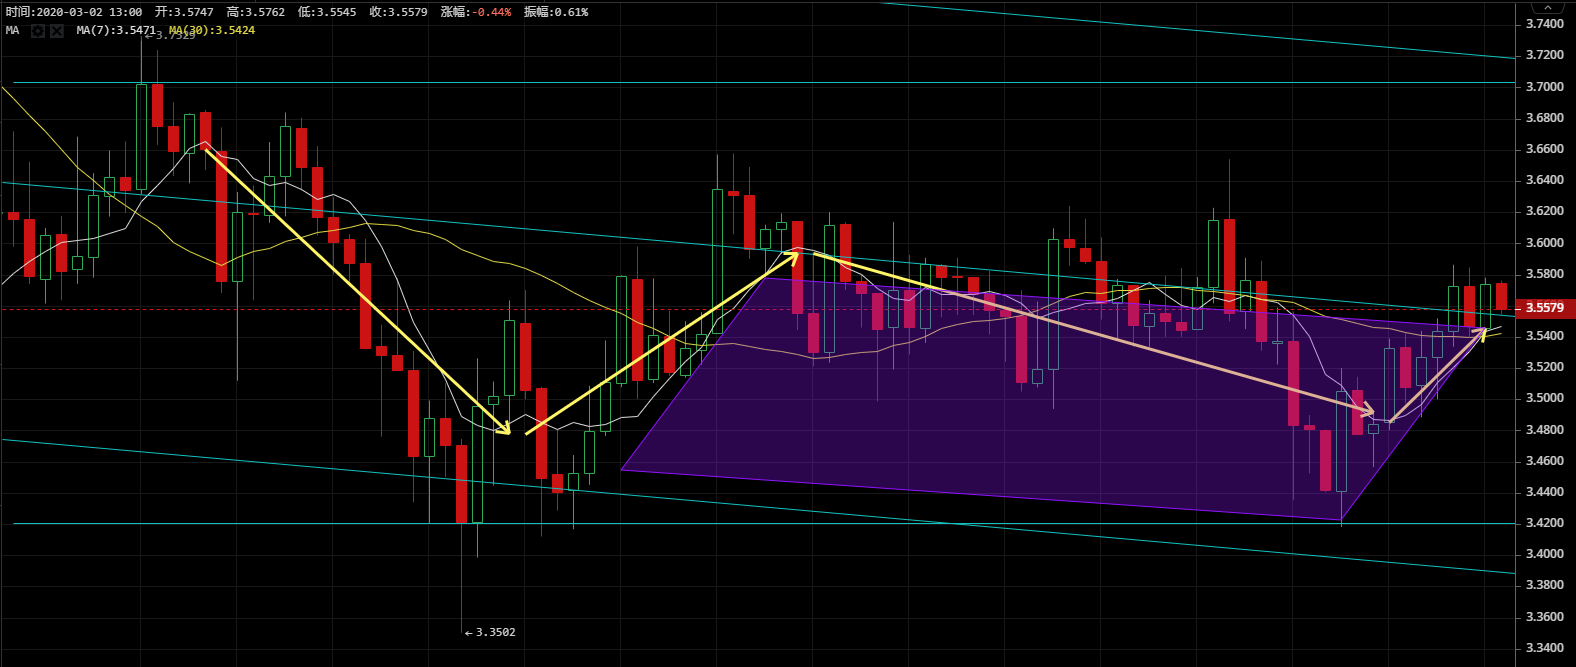Click the high price 高:3.5762
The height and width of the screenshot is (667, 1576).
[256, 12]
